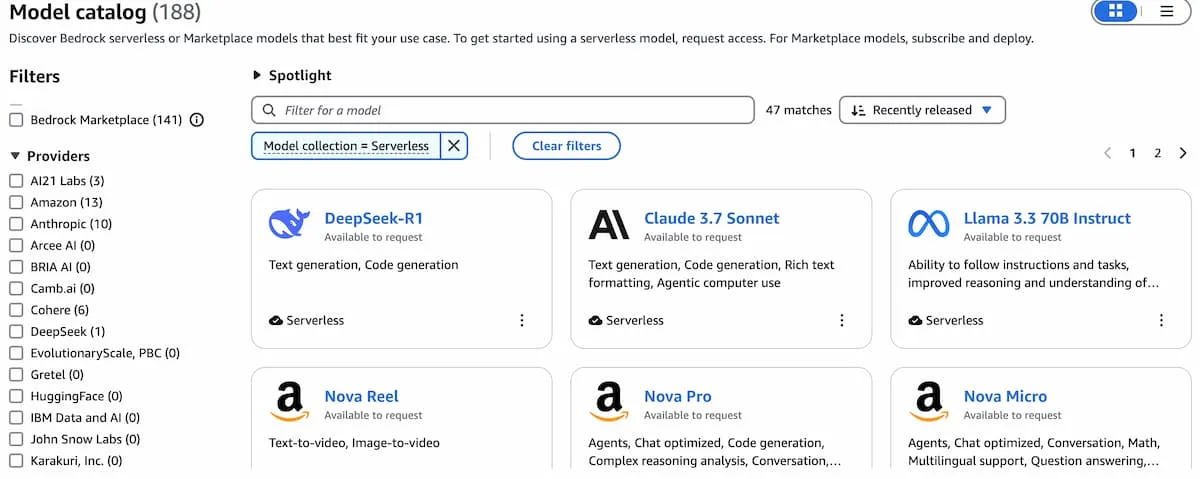
Task: Check the Anthropic (10) provider
Action: coord(16,224)
